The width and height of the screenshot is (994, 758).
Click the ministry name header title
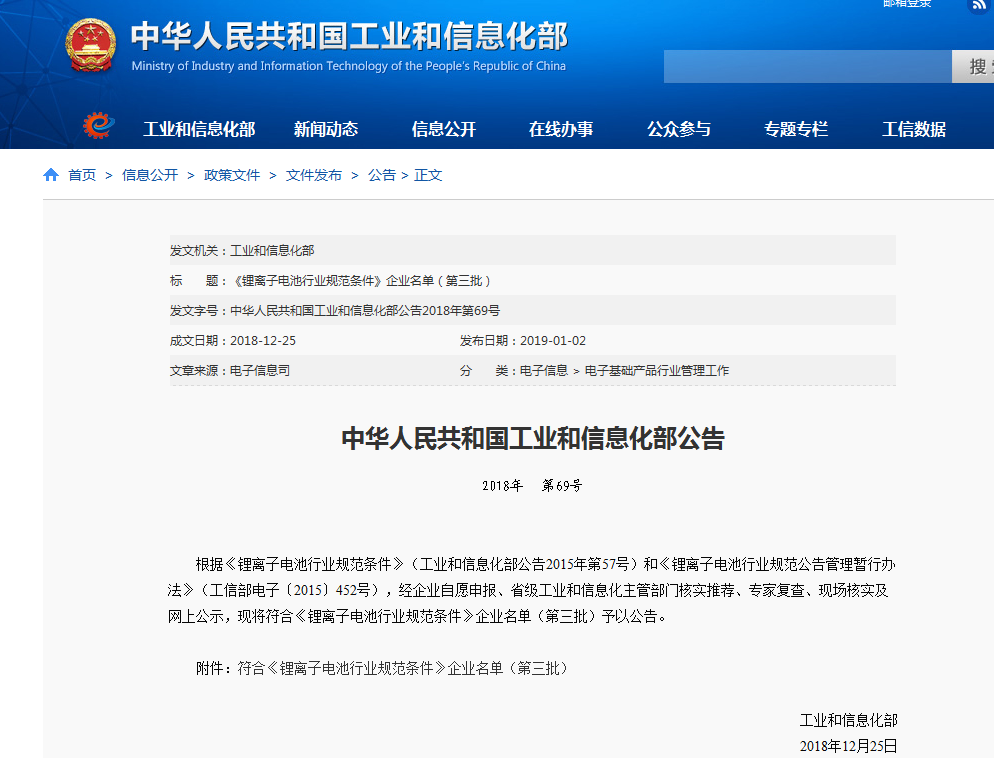tap(349, 37)
